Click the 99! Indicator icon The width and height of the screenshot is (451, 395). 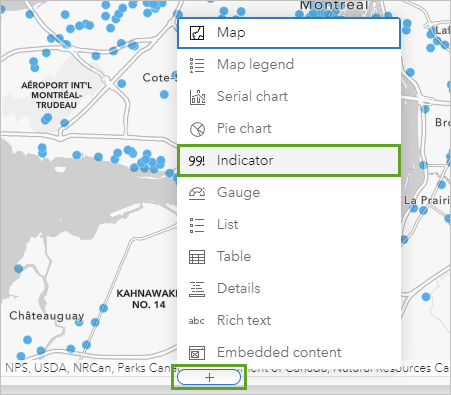pyautogui.click(x=196, y=161)
